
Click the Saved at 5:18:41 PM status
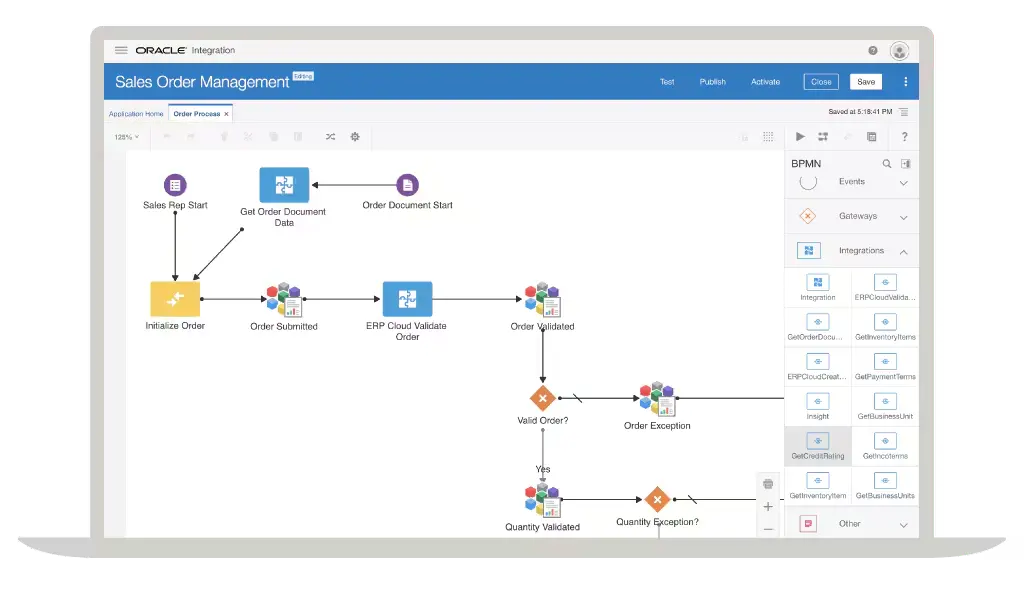(x=860, y=112)
